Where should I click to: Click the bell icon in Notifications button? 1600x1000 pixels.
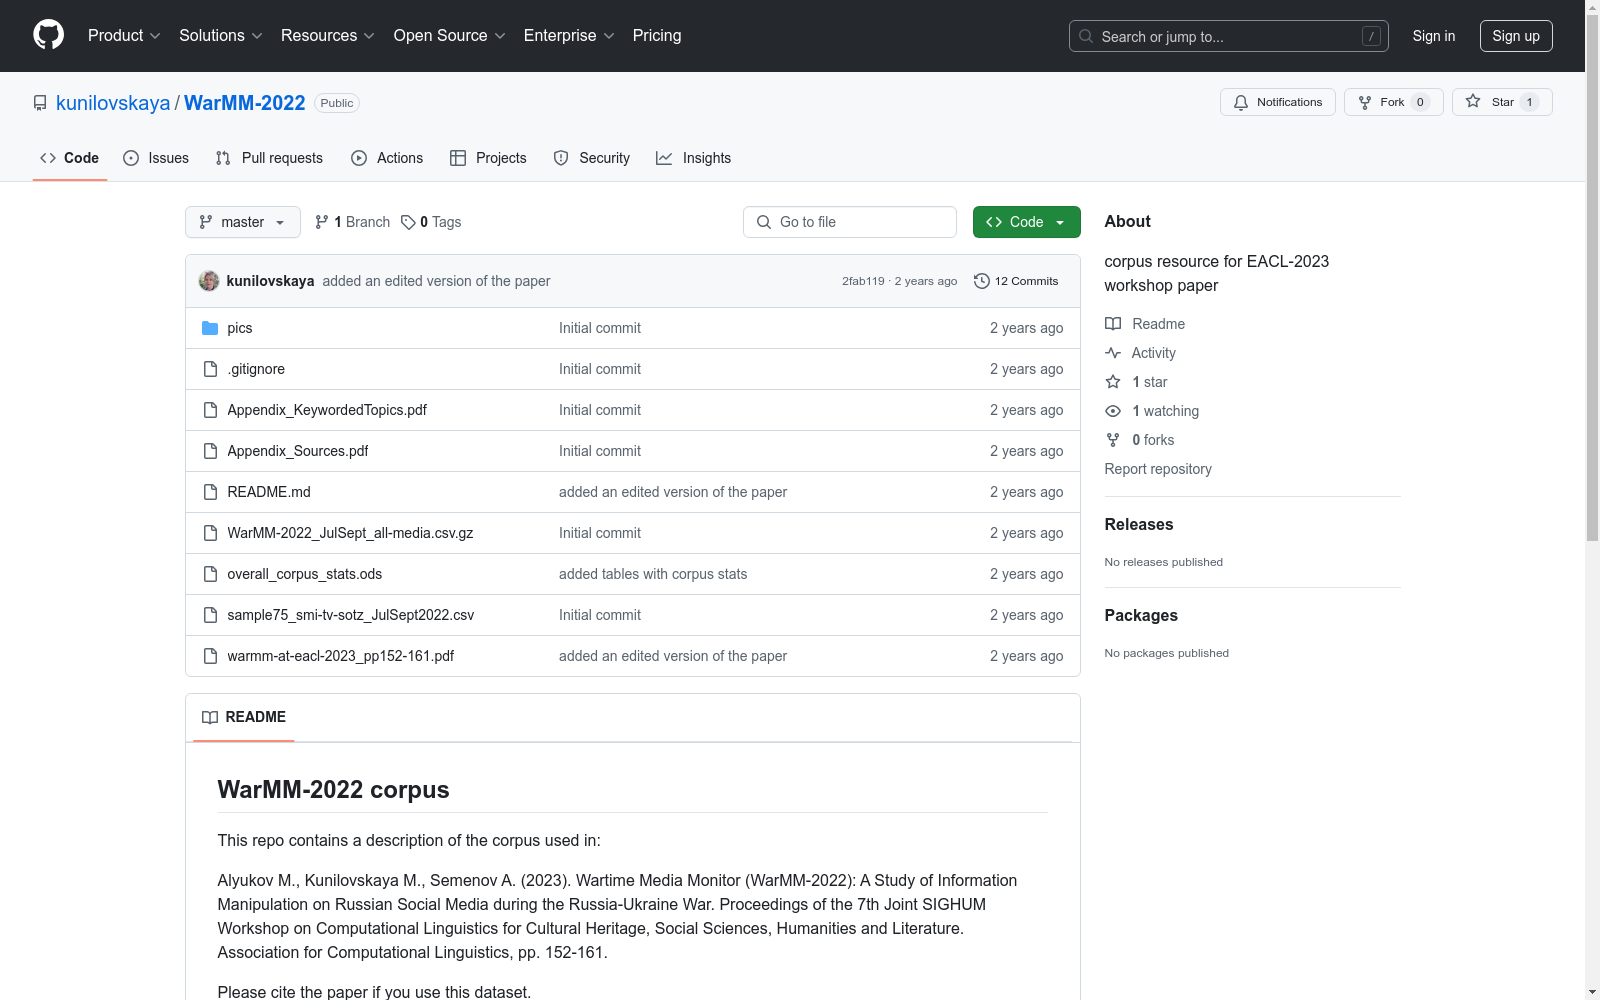1241,102
